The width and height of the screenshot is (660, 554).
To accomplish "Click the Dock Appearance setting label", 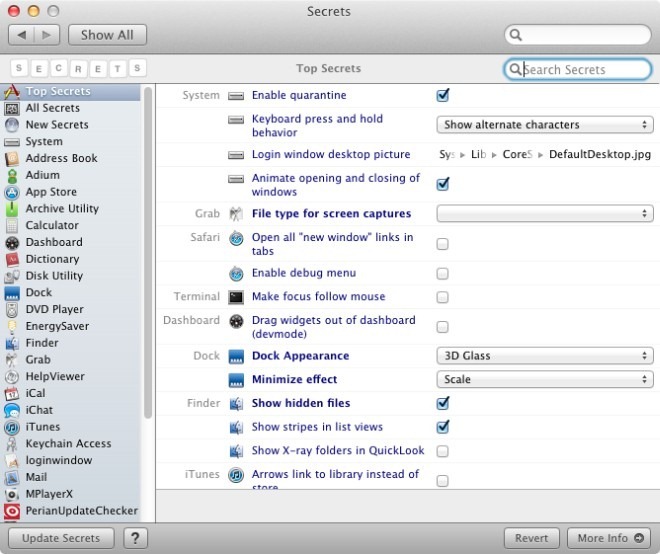I will [301, 356].
